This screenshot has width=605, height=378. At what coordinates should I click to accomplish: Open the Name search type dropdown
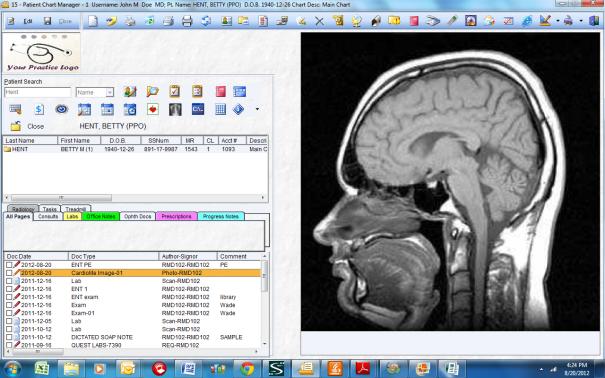click(110, 92)
